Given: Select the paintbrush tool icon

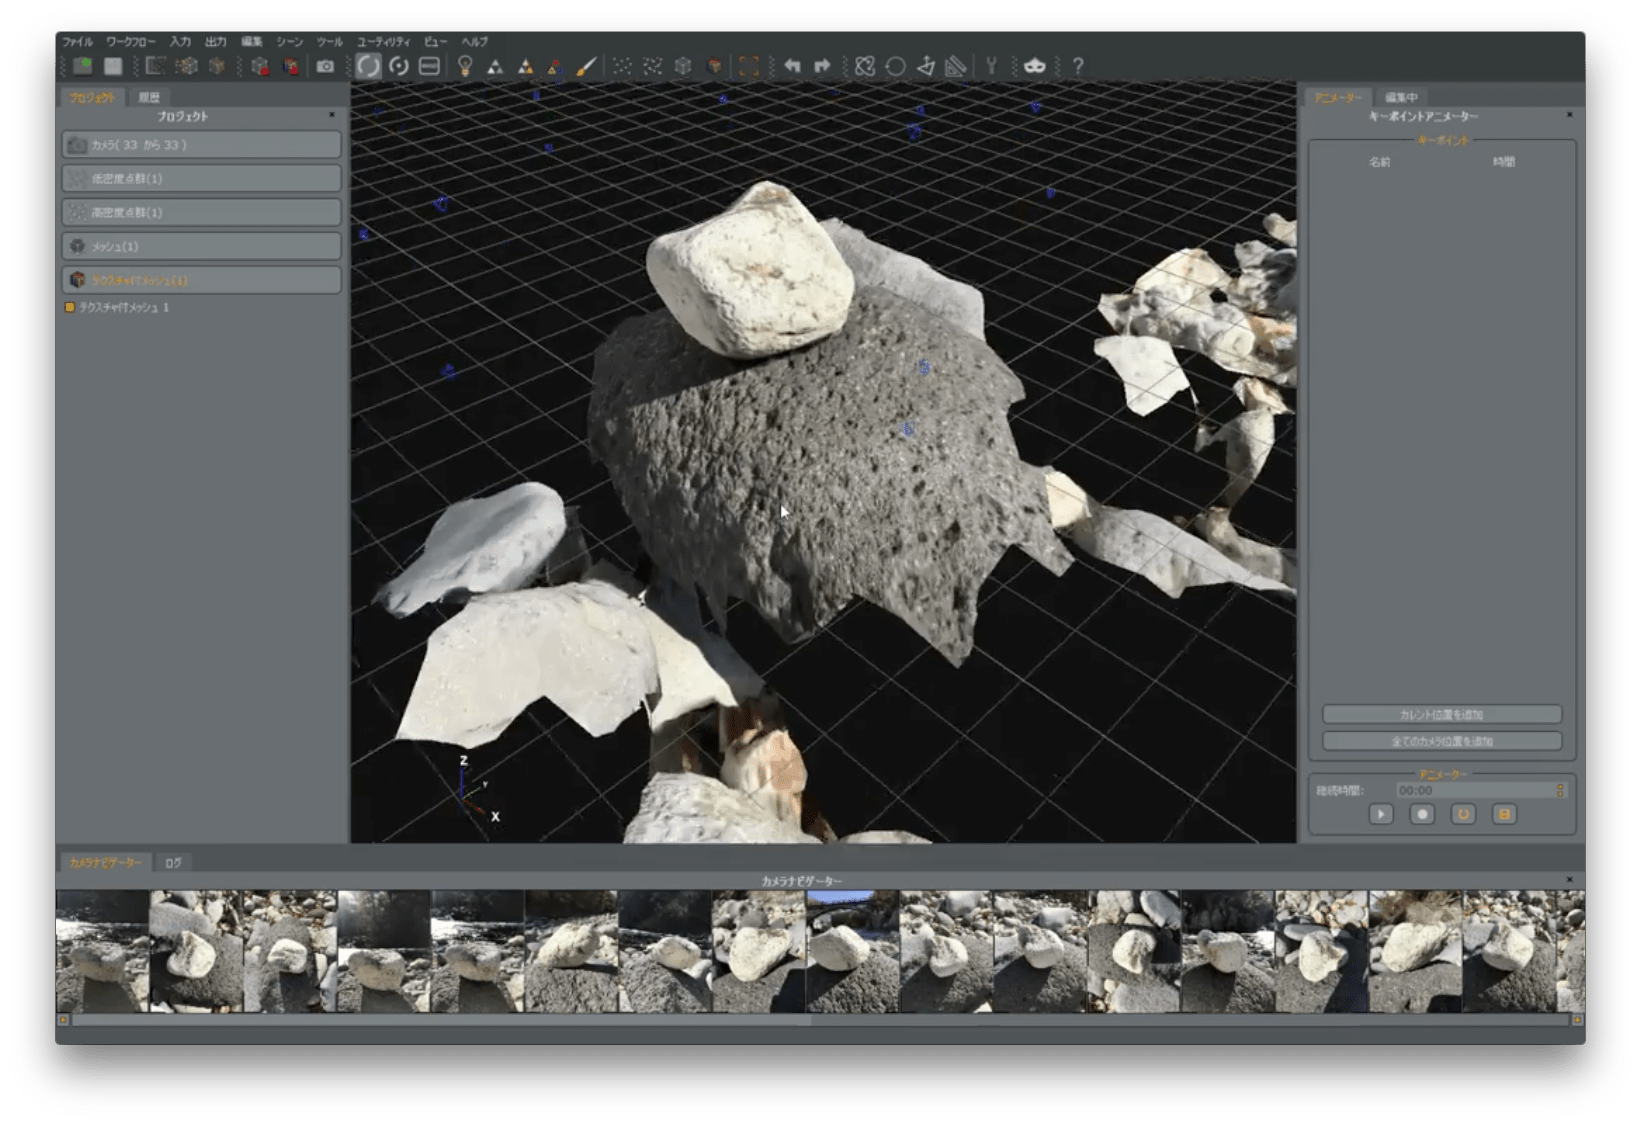Looking at the screenshot, I should (x=587, y=66).
